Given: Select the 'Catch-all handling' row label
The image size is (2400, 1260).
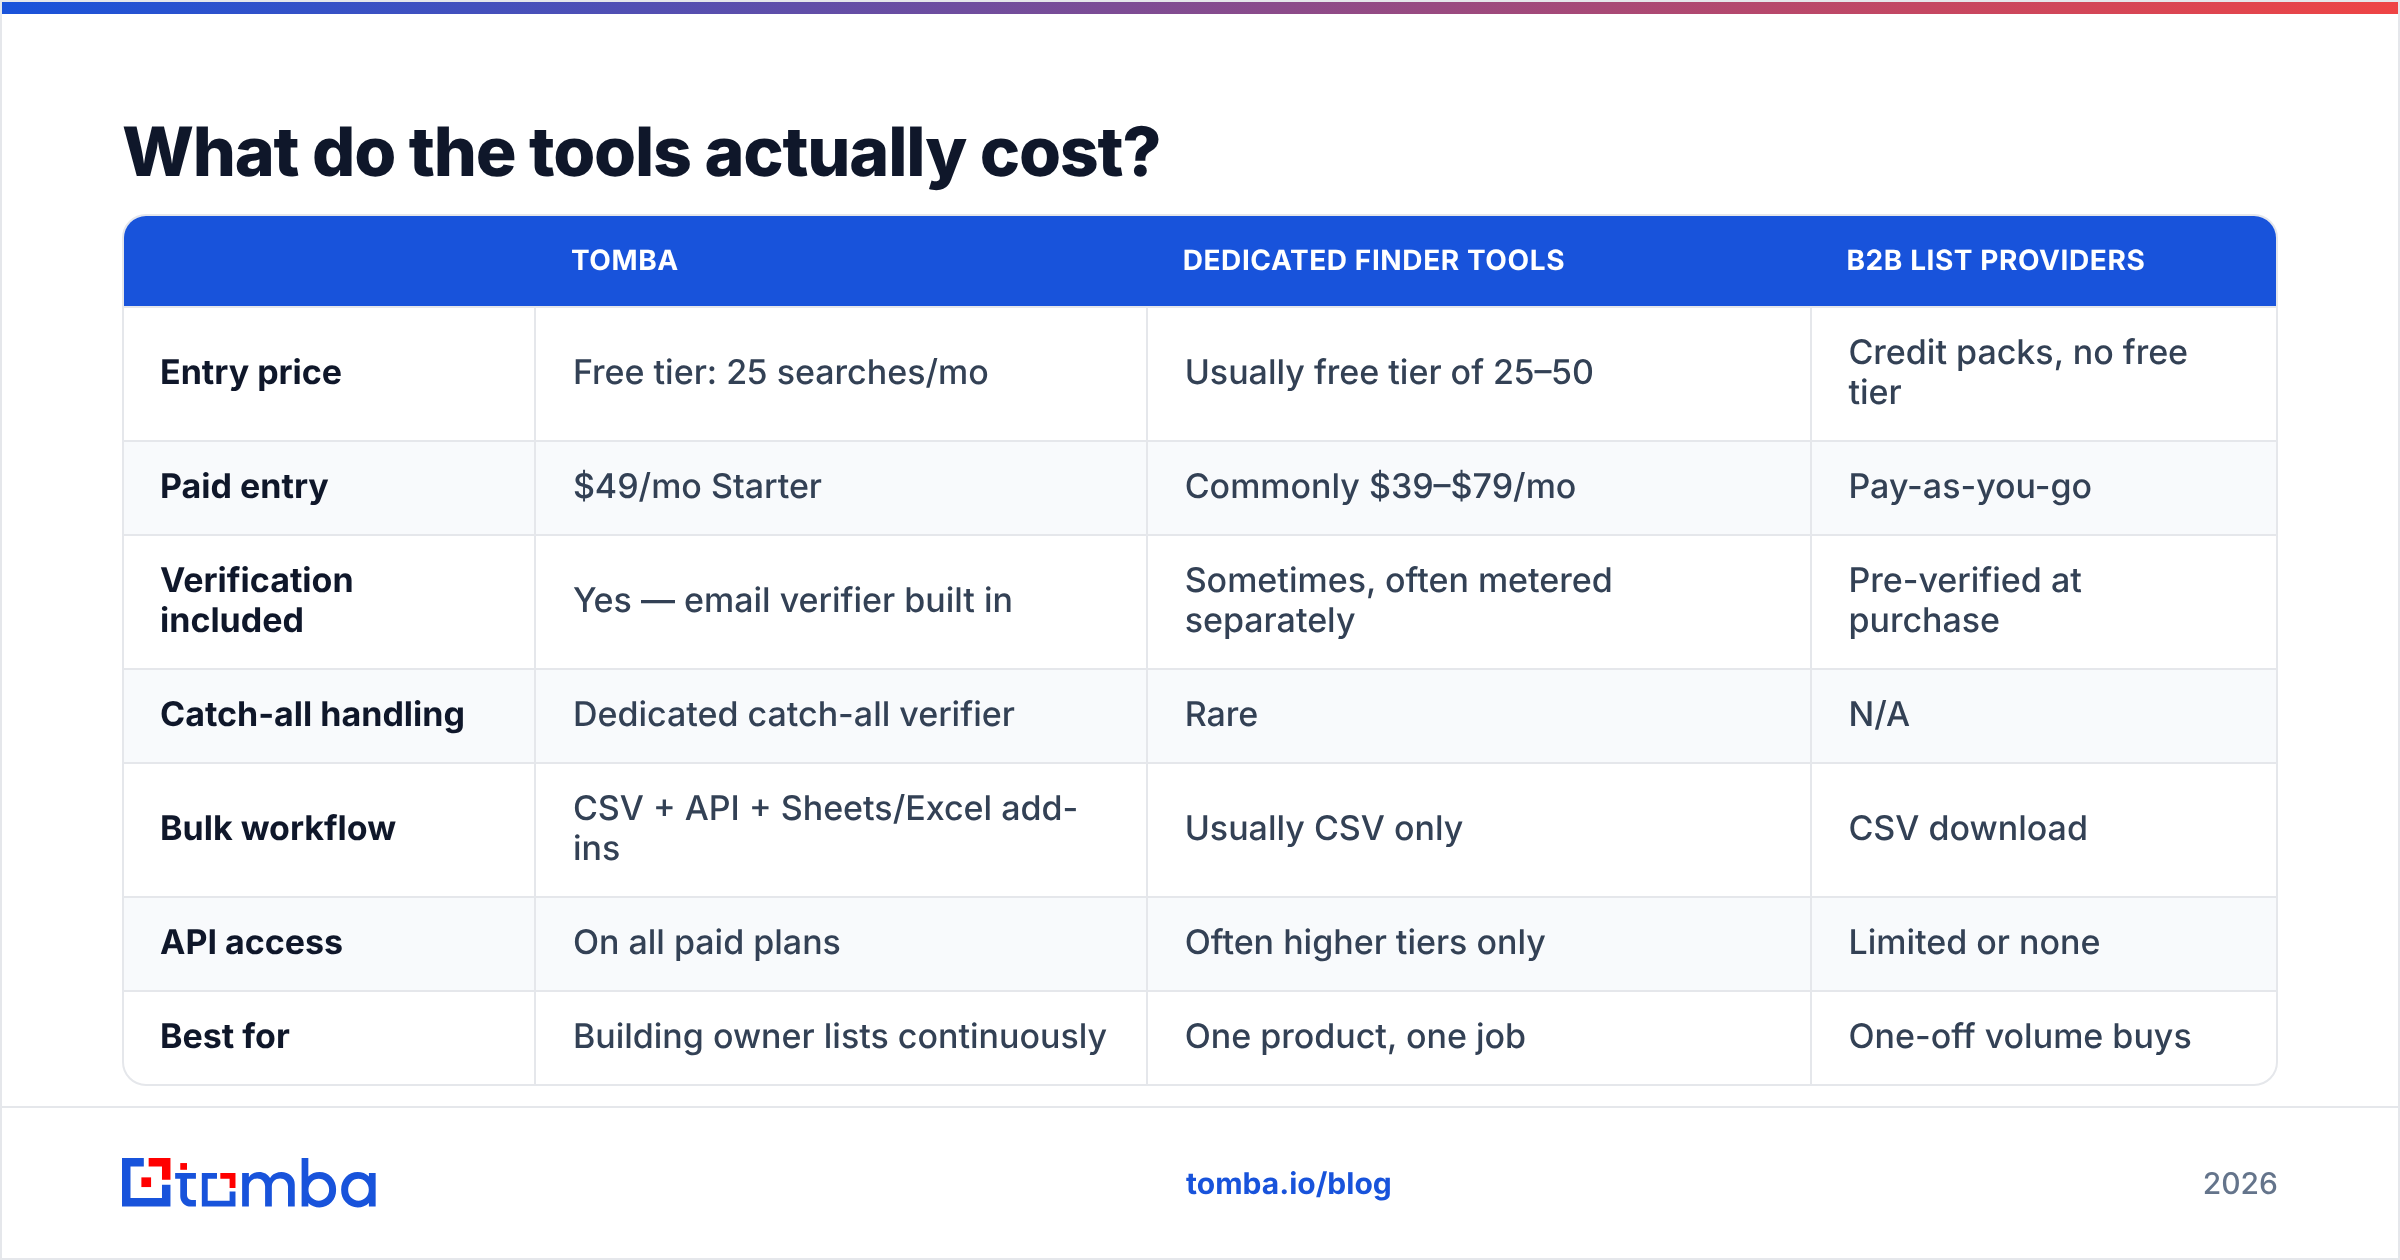Looking at the screenshot, I should [x=312, y=715].
